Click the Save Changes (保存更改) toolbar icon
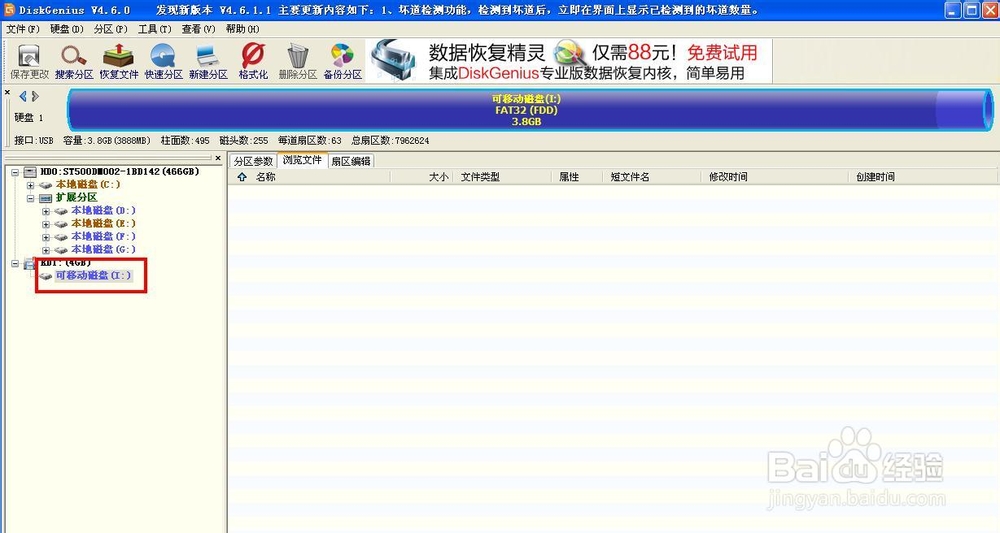The image size is (1000, 533). coord(29,61)
